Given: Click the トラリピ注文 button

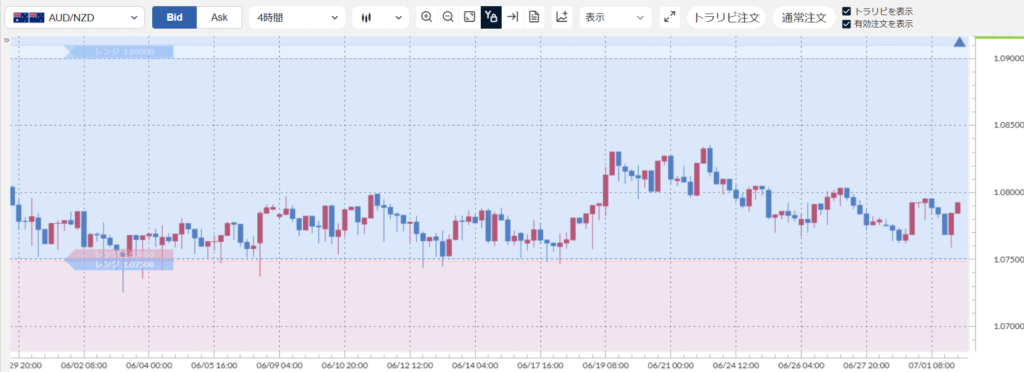Looking at the screenshot, I should [726, 18].
